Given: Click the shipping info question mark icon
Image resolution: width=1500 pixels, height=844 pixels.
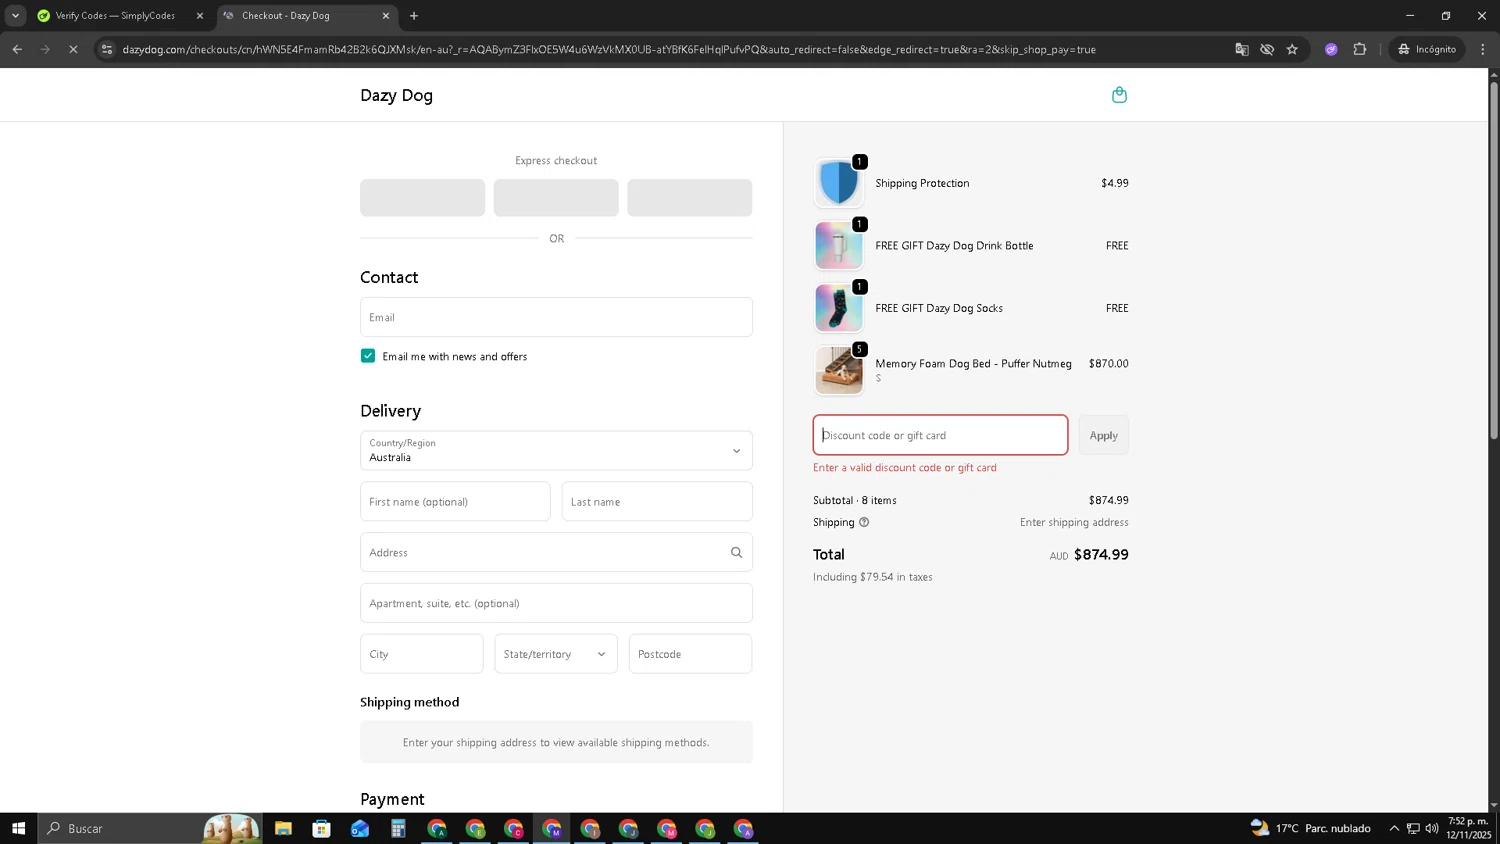Looking at the screenshot, I should pyautogui.click(x=864, y=522).
